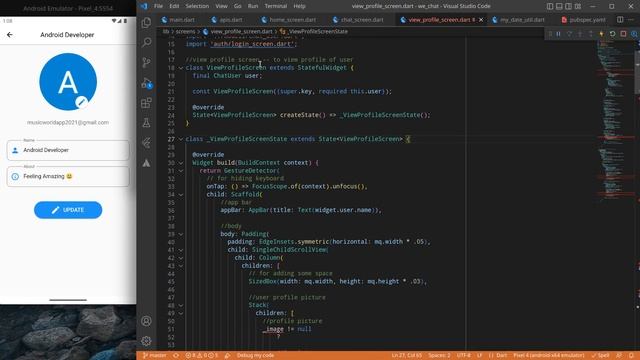Tap the edit pencil on the profile picture
Screen dimensions: 640x360
click(x=81, y=102)
